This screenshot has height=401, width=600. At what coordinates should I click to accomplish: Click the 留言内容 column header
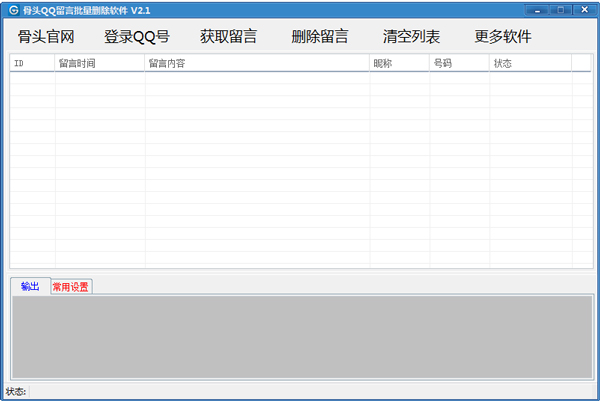point(257,63)
